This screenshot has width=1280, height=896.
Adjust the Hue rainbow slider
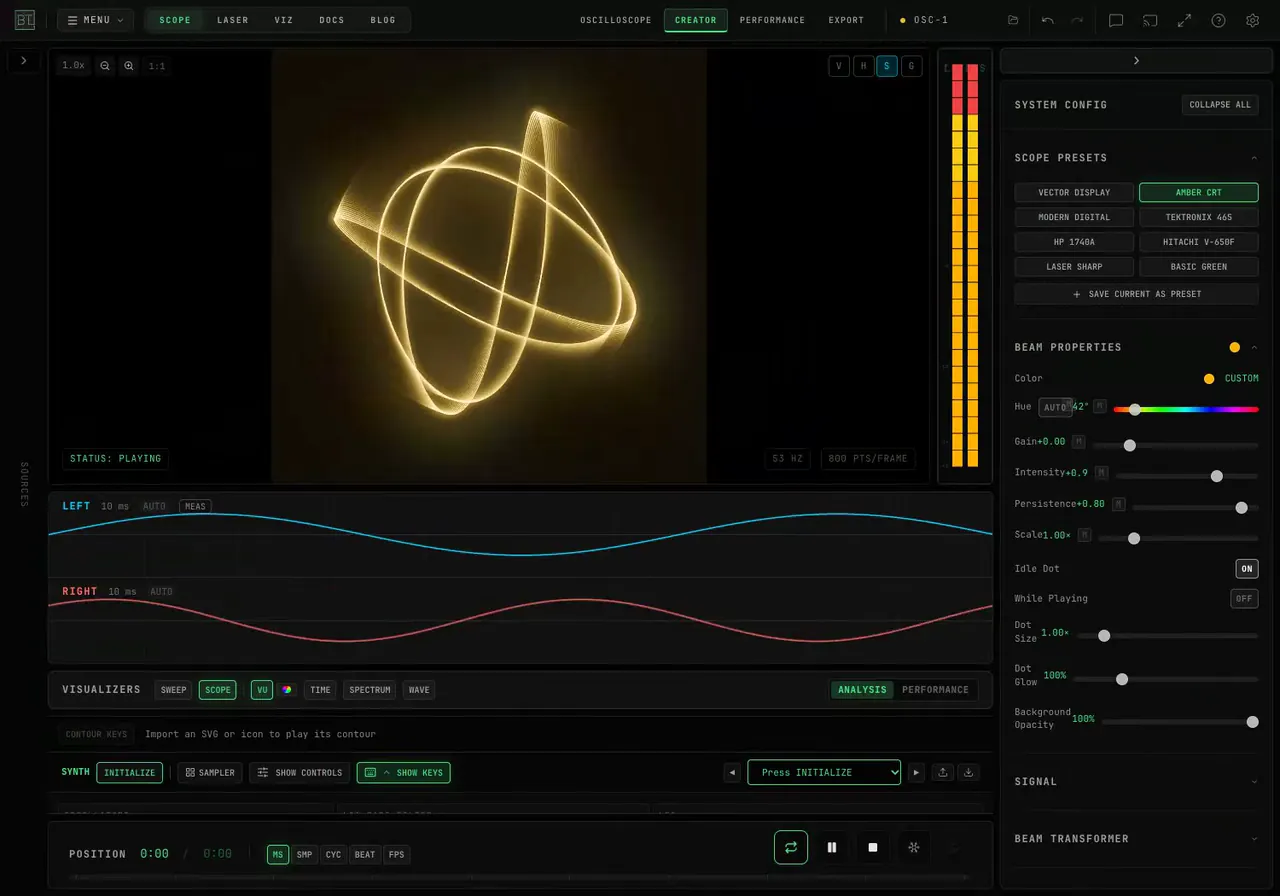tap(1186, 409)
